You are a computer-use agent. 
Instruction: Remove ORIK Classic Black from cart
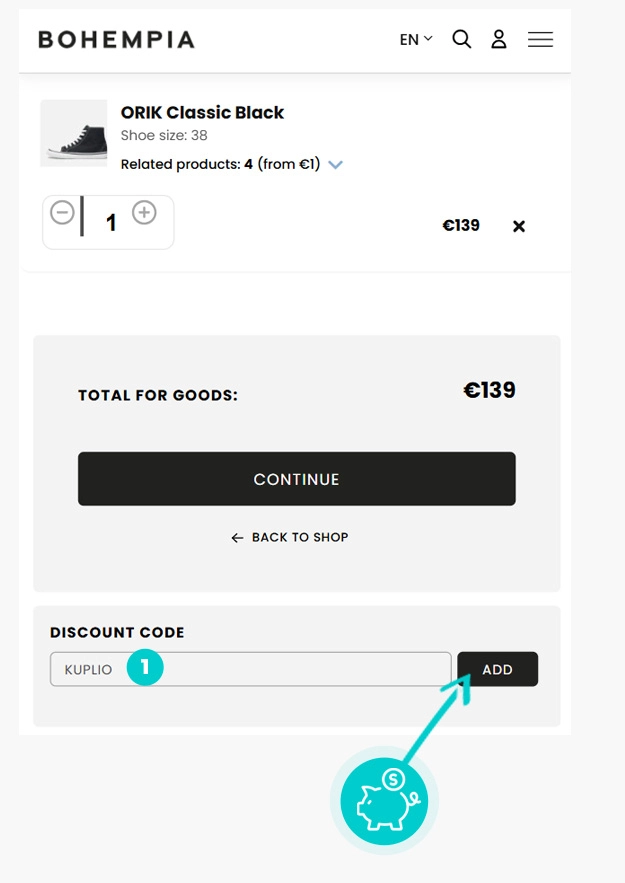519,226
